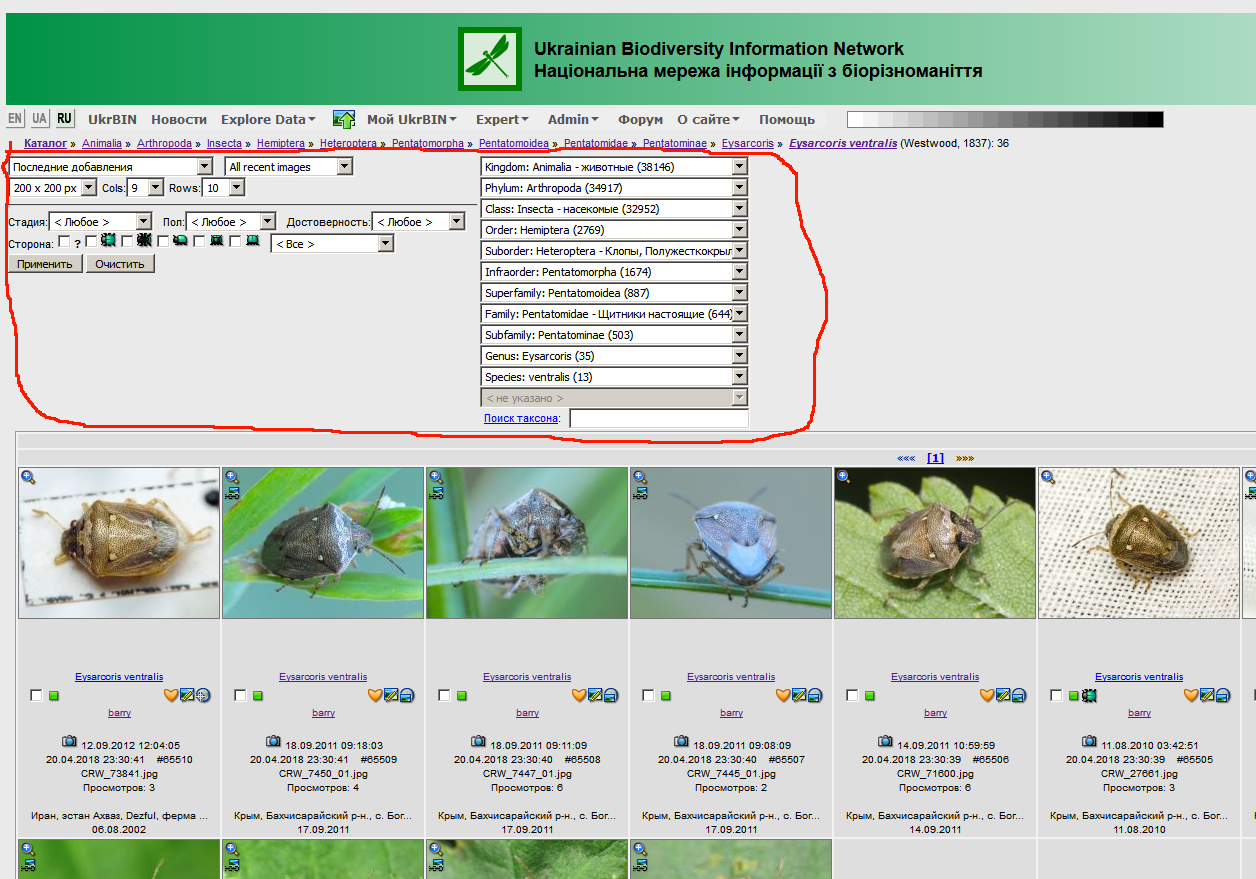Click the black end of grayscale bar
This screenshot has width=1256, height=879.
coord(1154,120)
